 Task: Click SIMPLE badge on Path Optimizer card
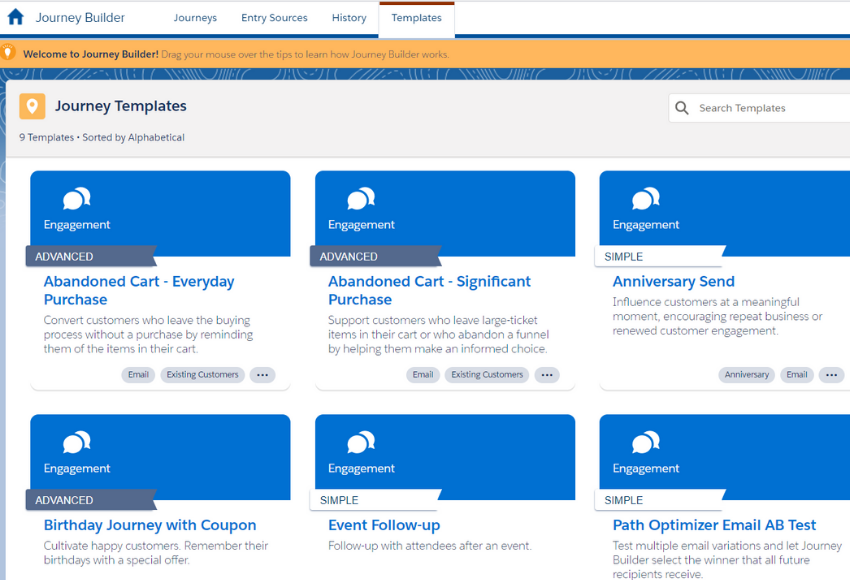click(x=660, y=500)
